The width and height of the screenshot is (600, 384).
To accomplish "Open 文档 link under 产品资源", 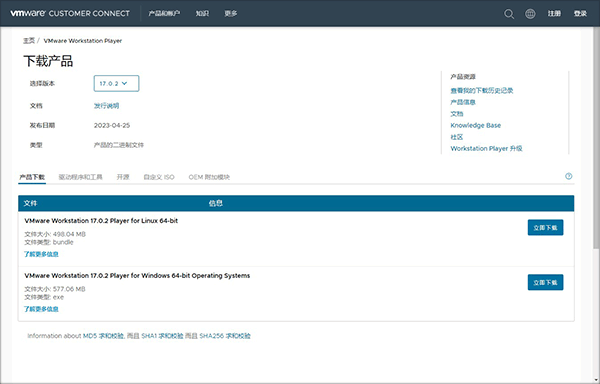I will (x=457, y=114).
